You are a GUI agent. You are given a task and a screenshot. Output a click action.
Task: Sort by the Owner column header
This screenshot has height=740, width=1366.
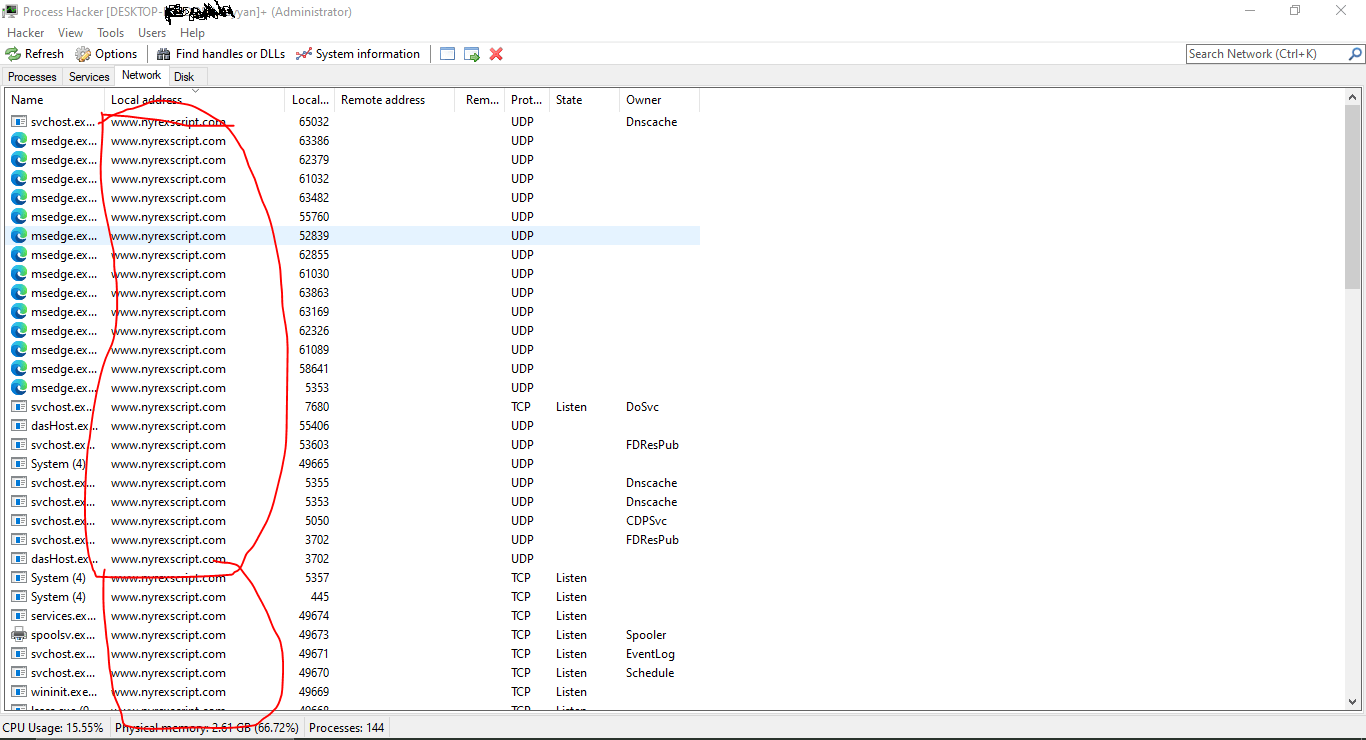660,100
